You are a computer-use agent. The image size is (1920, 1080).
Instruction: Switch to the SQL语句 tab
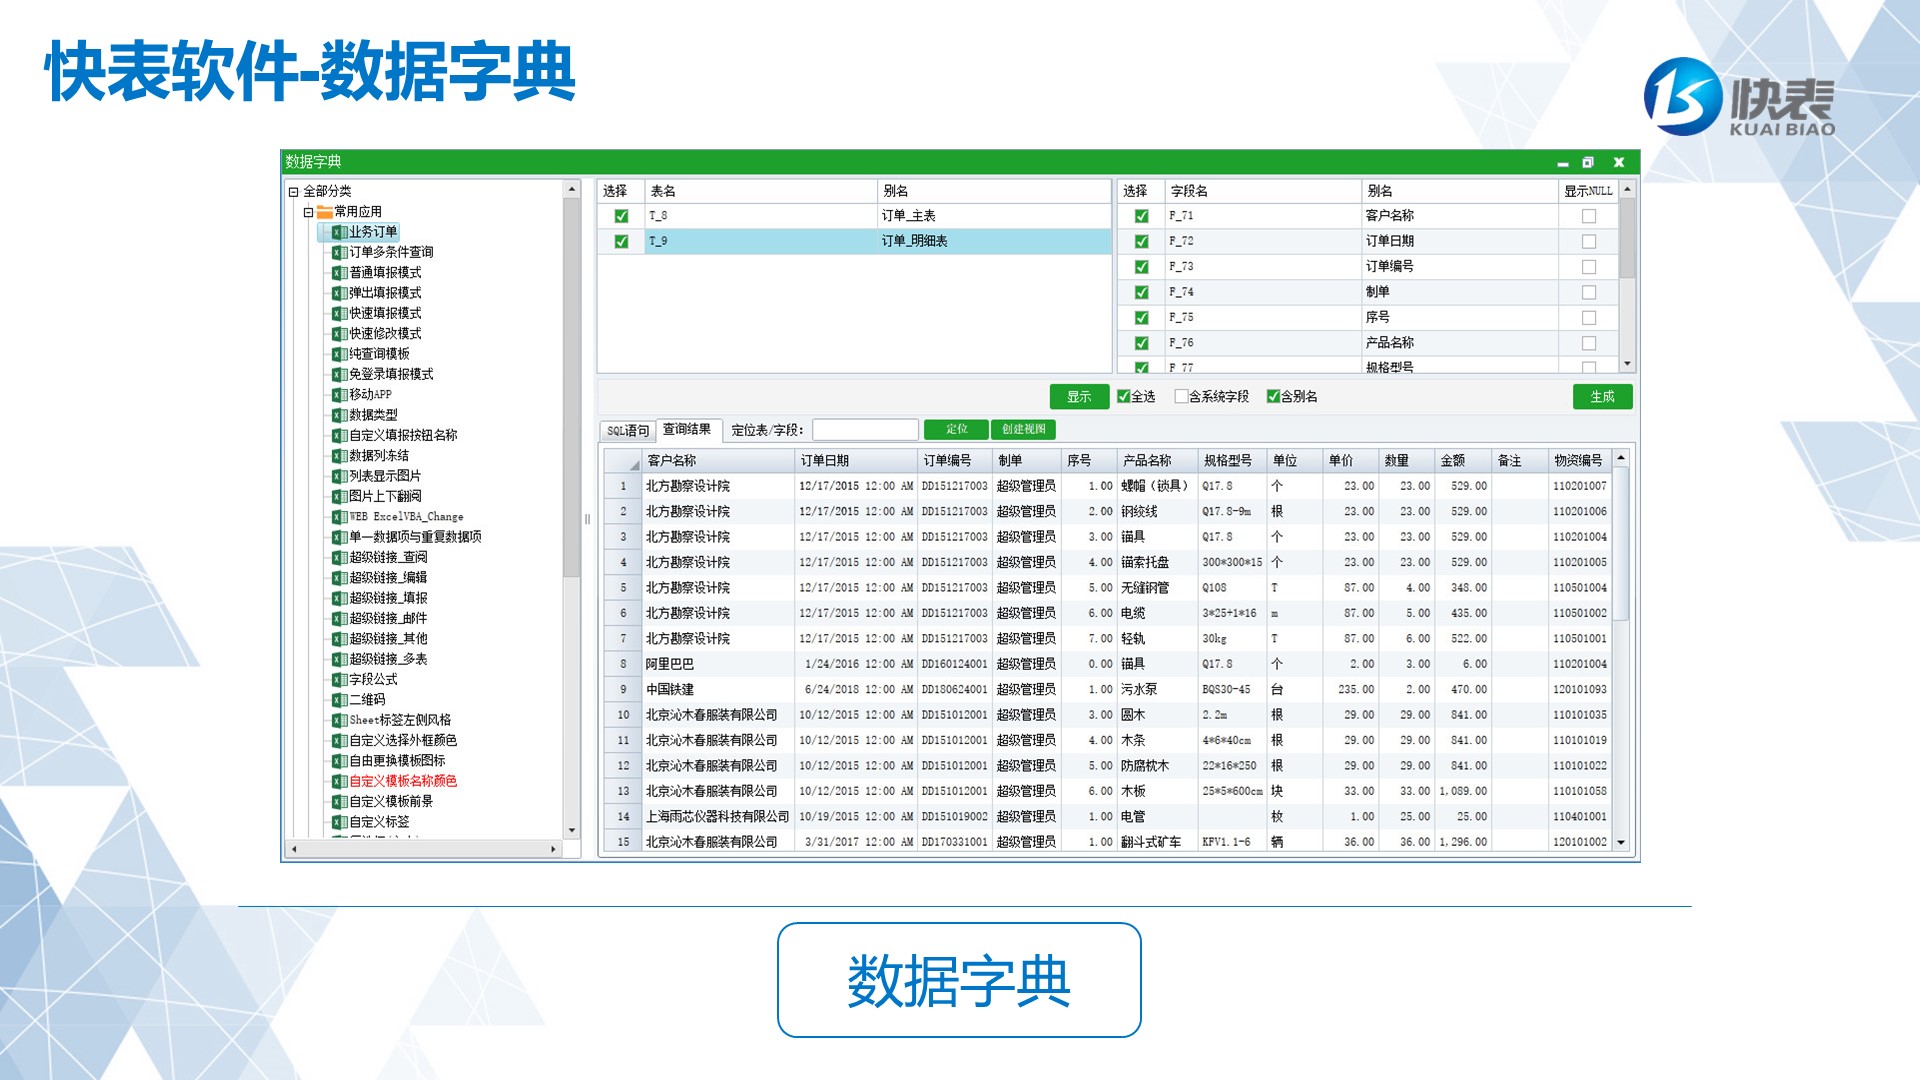pyautogui.click(x=628, y=431)
